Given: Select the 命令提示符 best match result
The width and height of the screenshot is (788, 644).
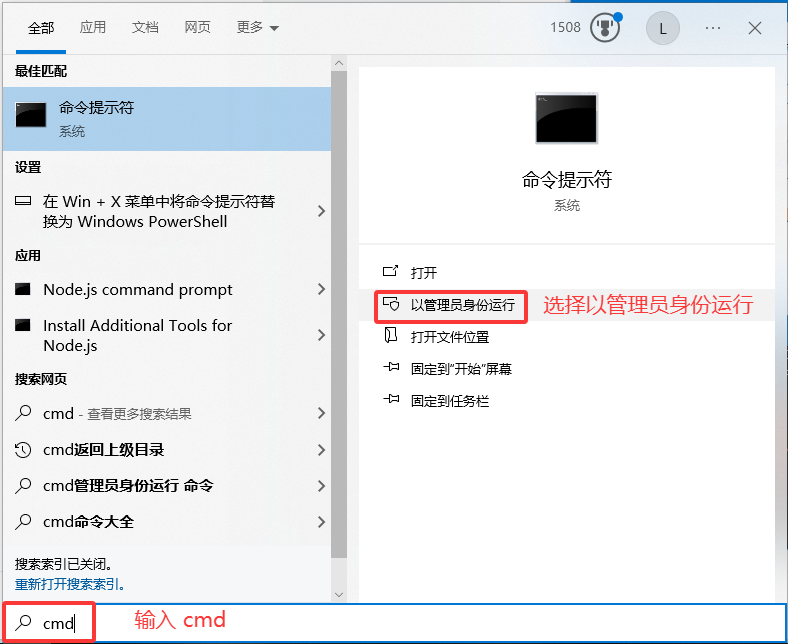Looking at the screenshot, I should tap(167, 119).
